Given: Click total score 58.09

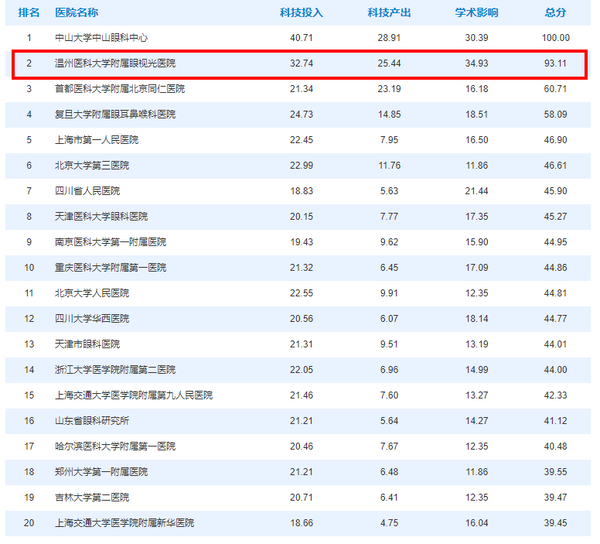Looking at the screenshot, I should click(556, 114).
